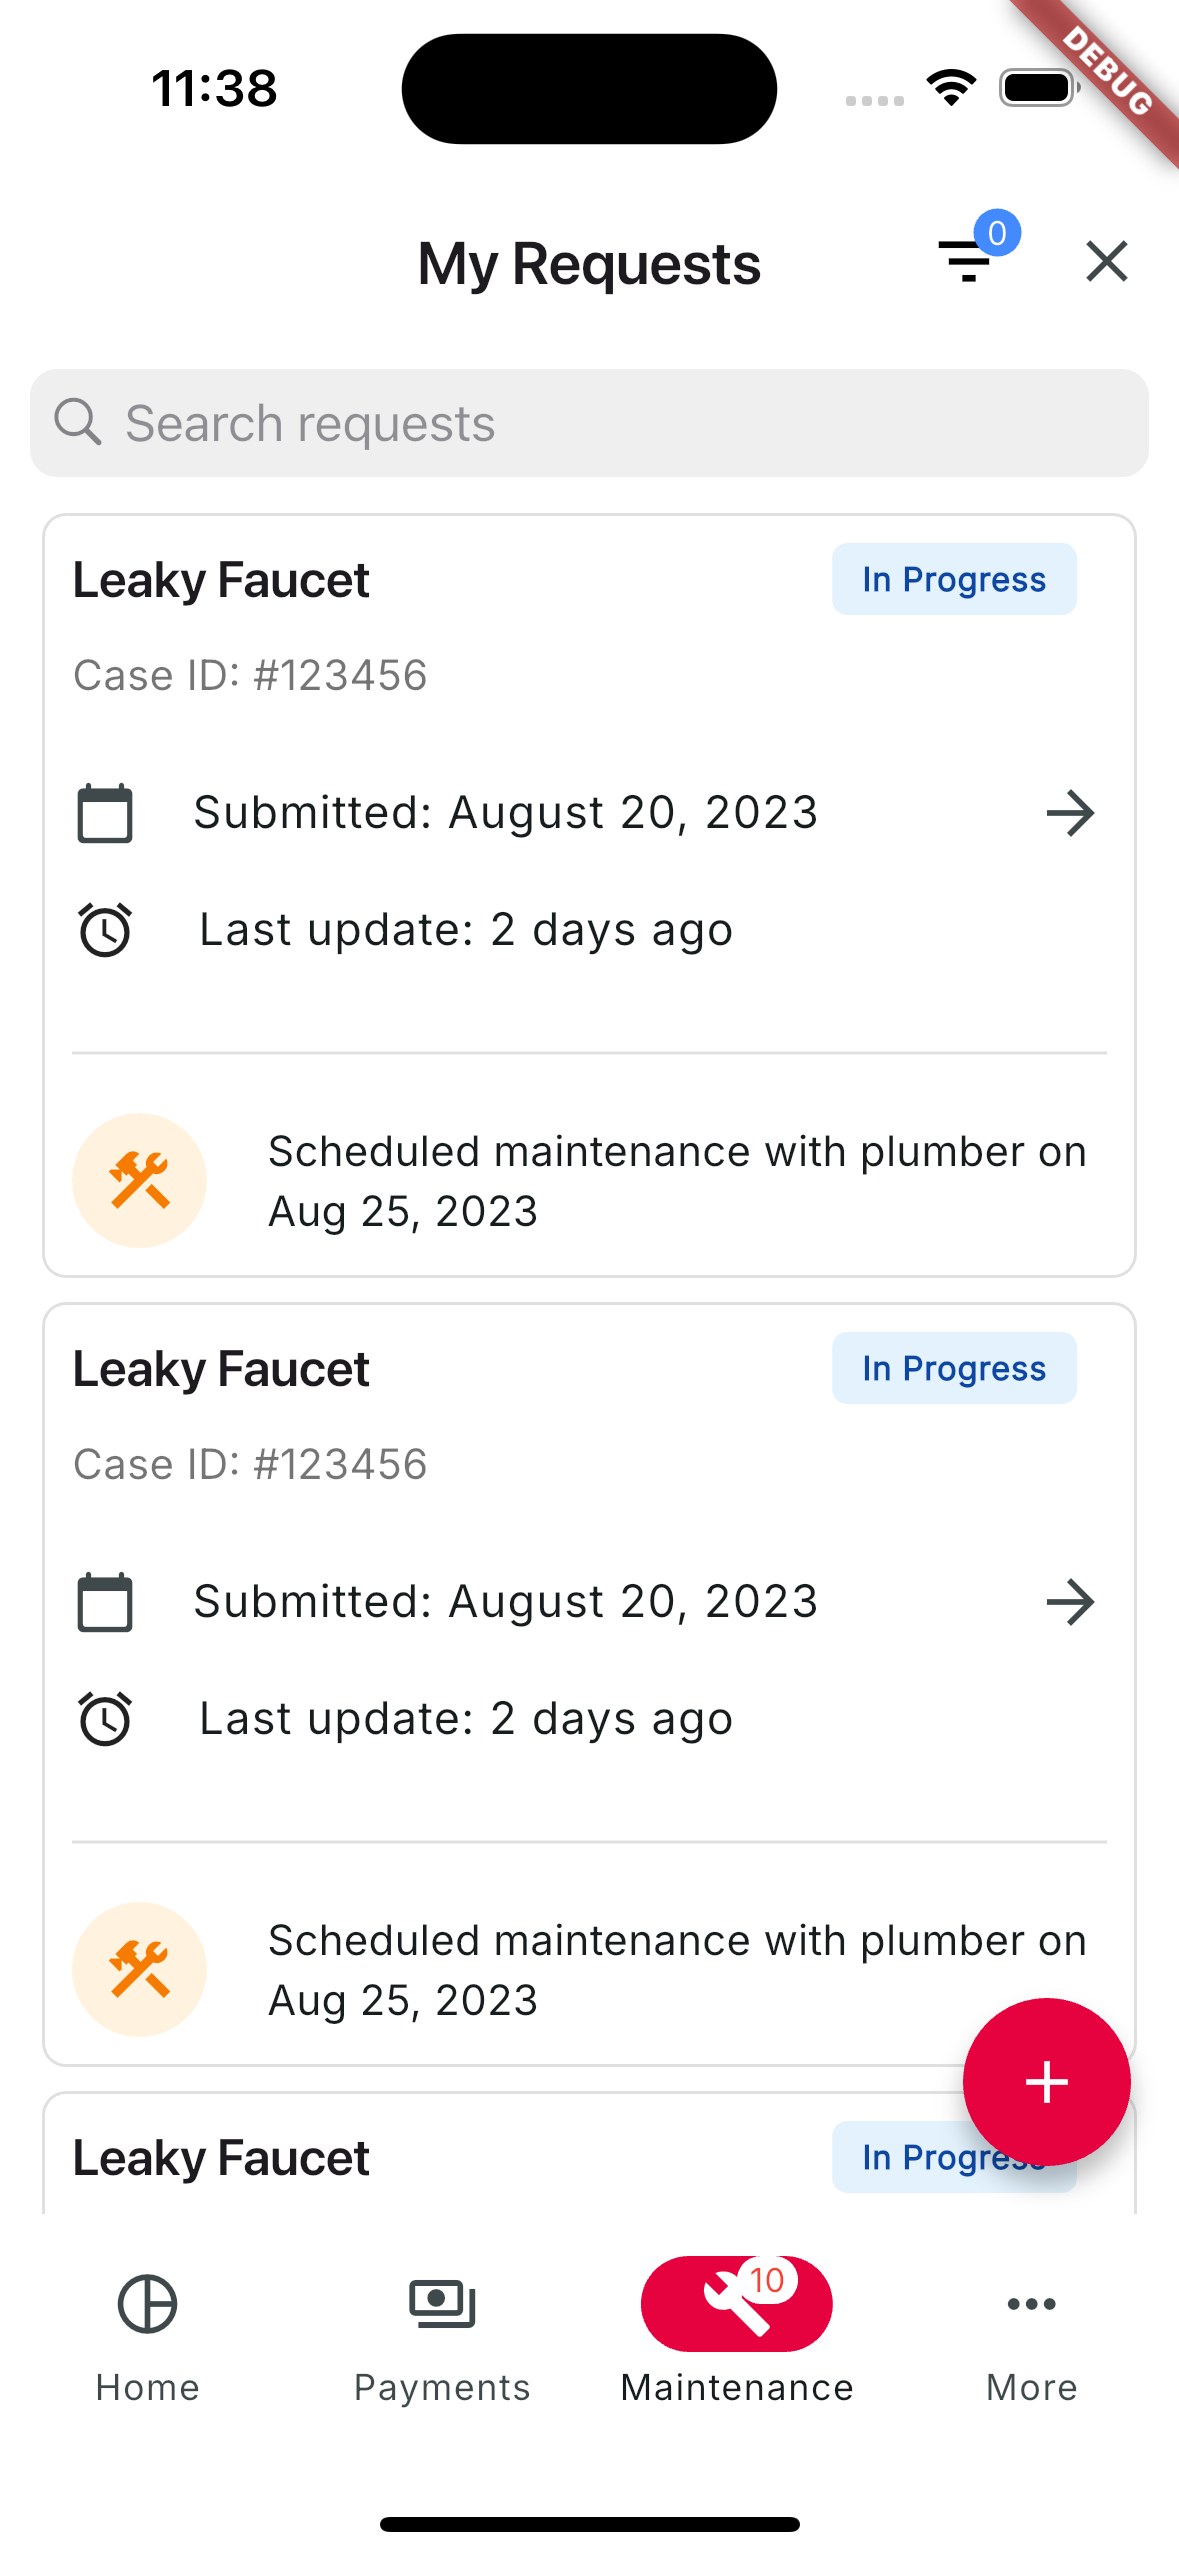The height and width of the screenshot is (2556, 1179).
Task: Tap the search magnifier icon
Action: click(x=80, y=422)
